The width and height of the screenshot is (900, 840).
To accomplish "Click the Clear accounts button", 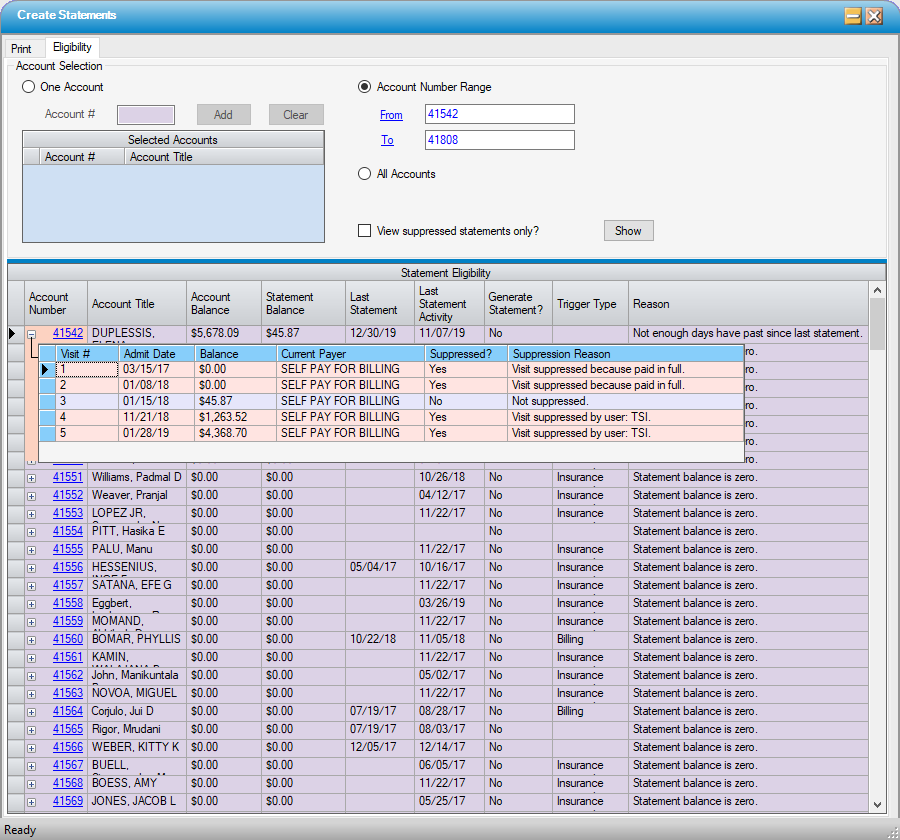I will [x=296, y=115].
